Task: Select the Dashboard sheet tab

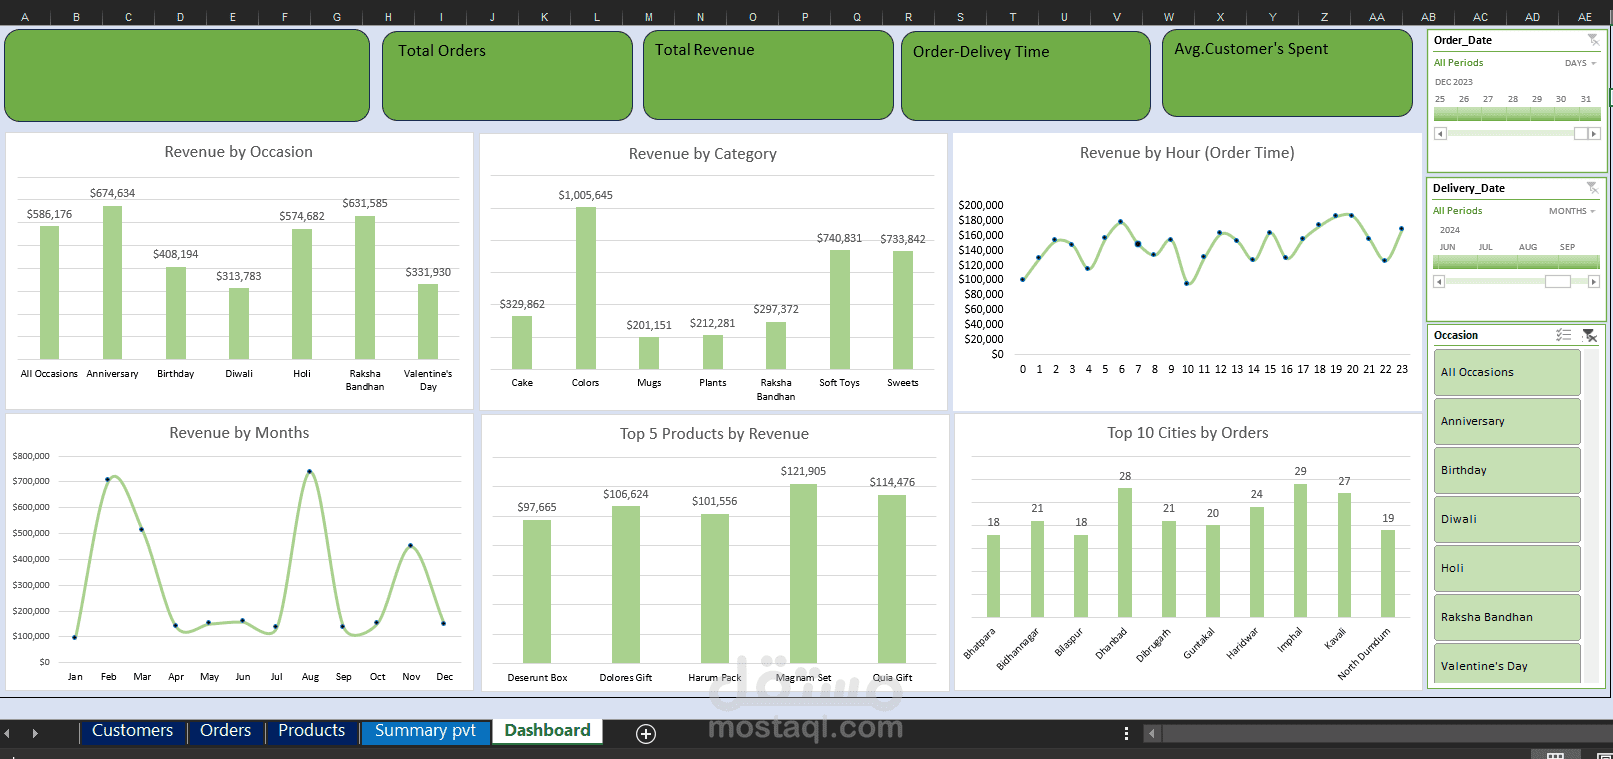Action: click(547, 731)
